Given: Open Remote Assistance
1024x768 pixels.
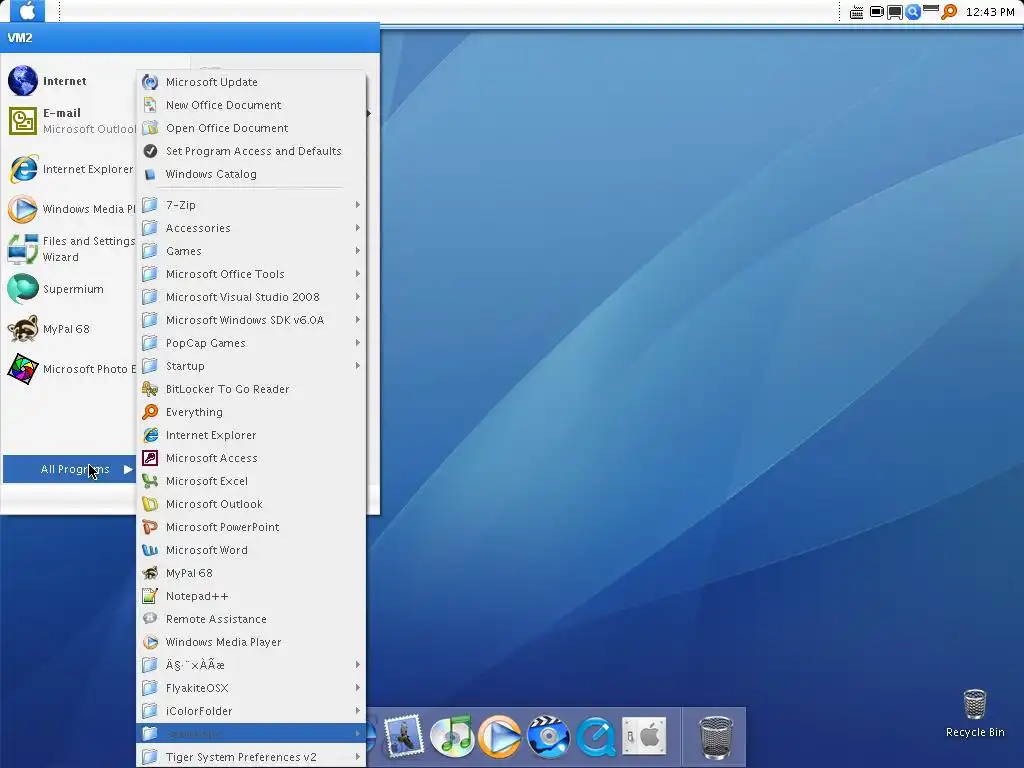Looking at the screenshot, I should [251, 619].
